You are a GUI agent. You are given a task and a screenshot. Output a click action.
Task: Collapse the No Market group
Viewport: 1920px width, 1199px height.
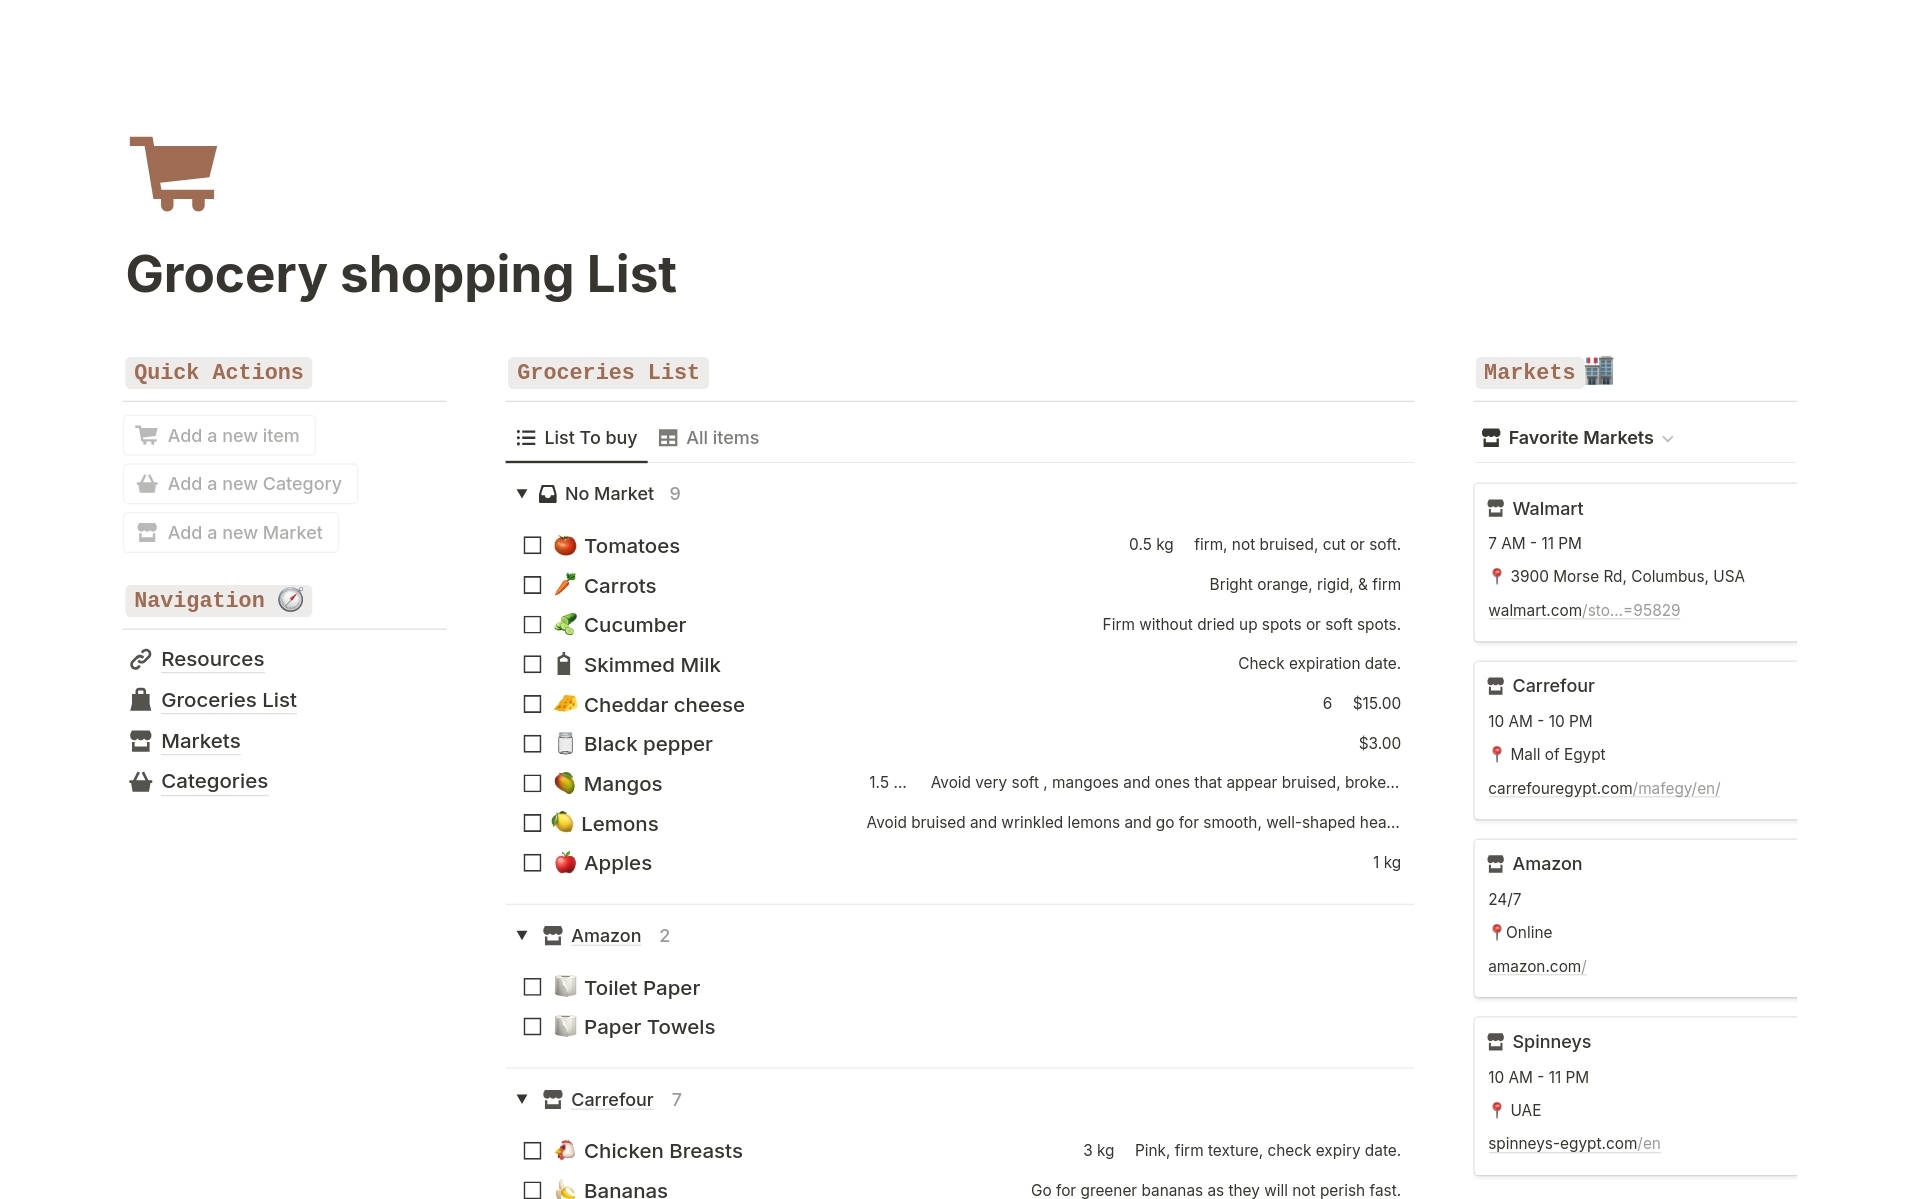(x=521, y=493)
